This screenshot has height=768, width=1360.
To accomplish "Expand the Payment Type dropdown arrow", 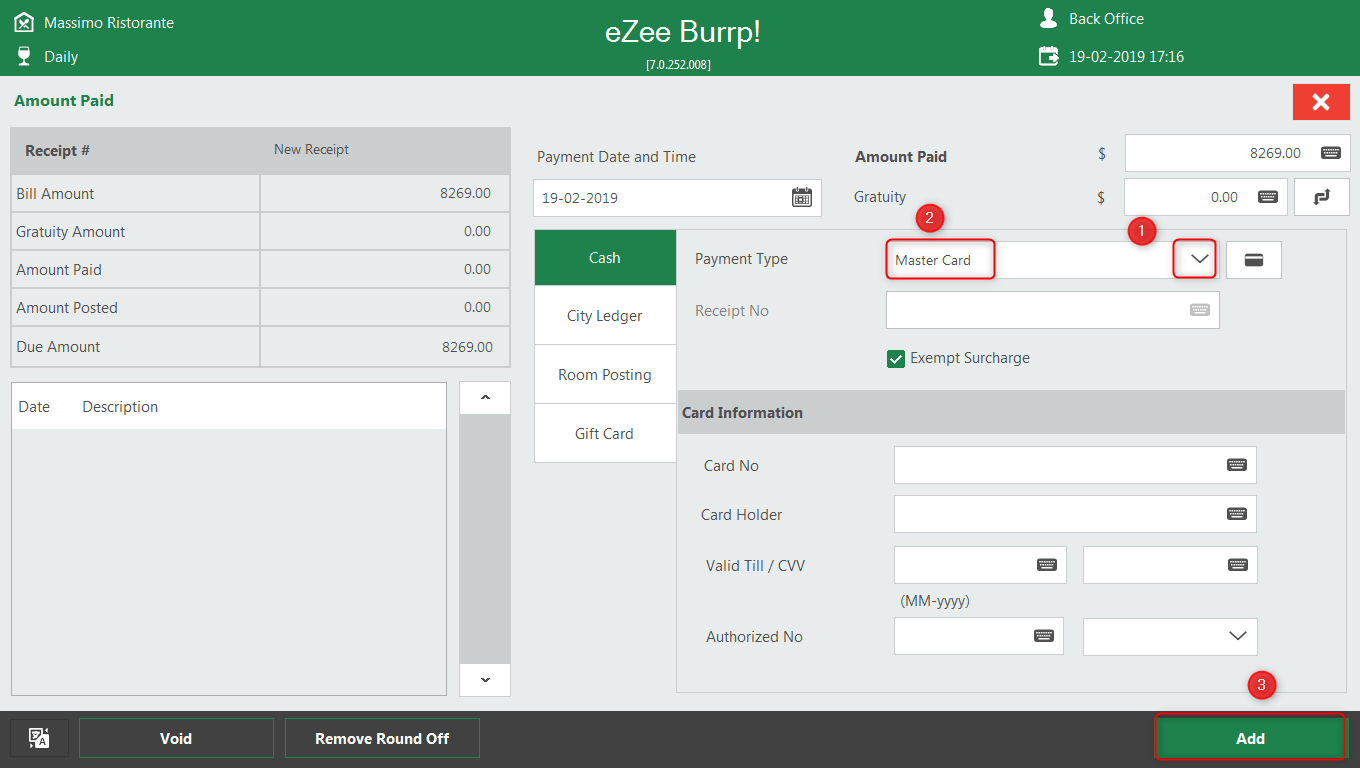I will click(1200, 259).
